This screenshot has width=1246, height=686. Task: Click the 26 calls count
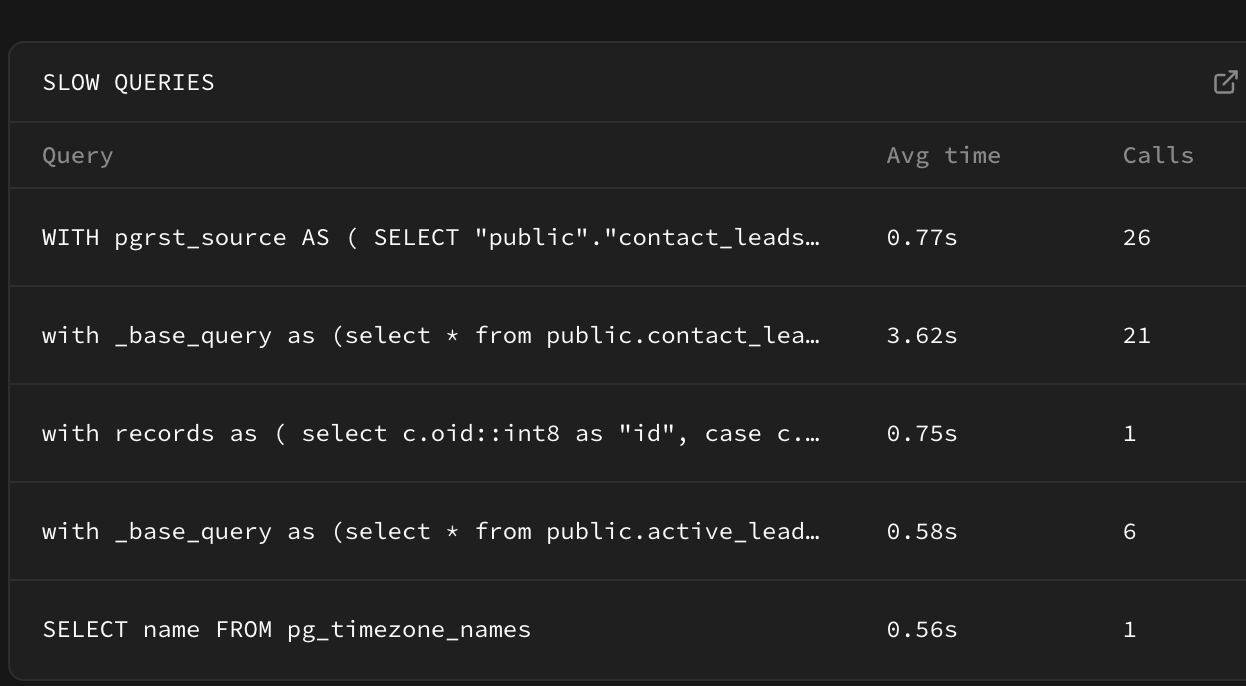[1136, 238]
